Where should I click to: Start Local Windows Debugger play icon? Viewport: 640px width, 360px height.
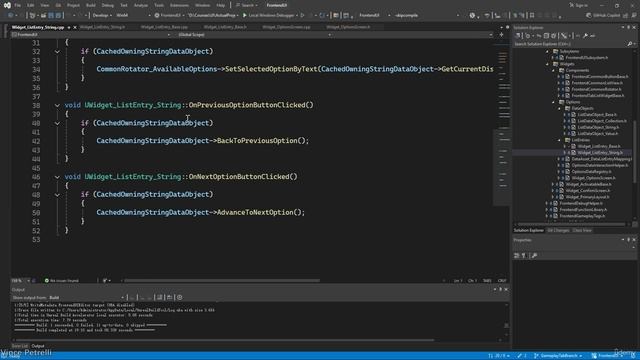(x=244, y=16)
